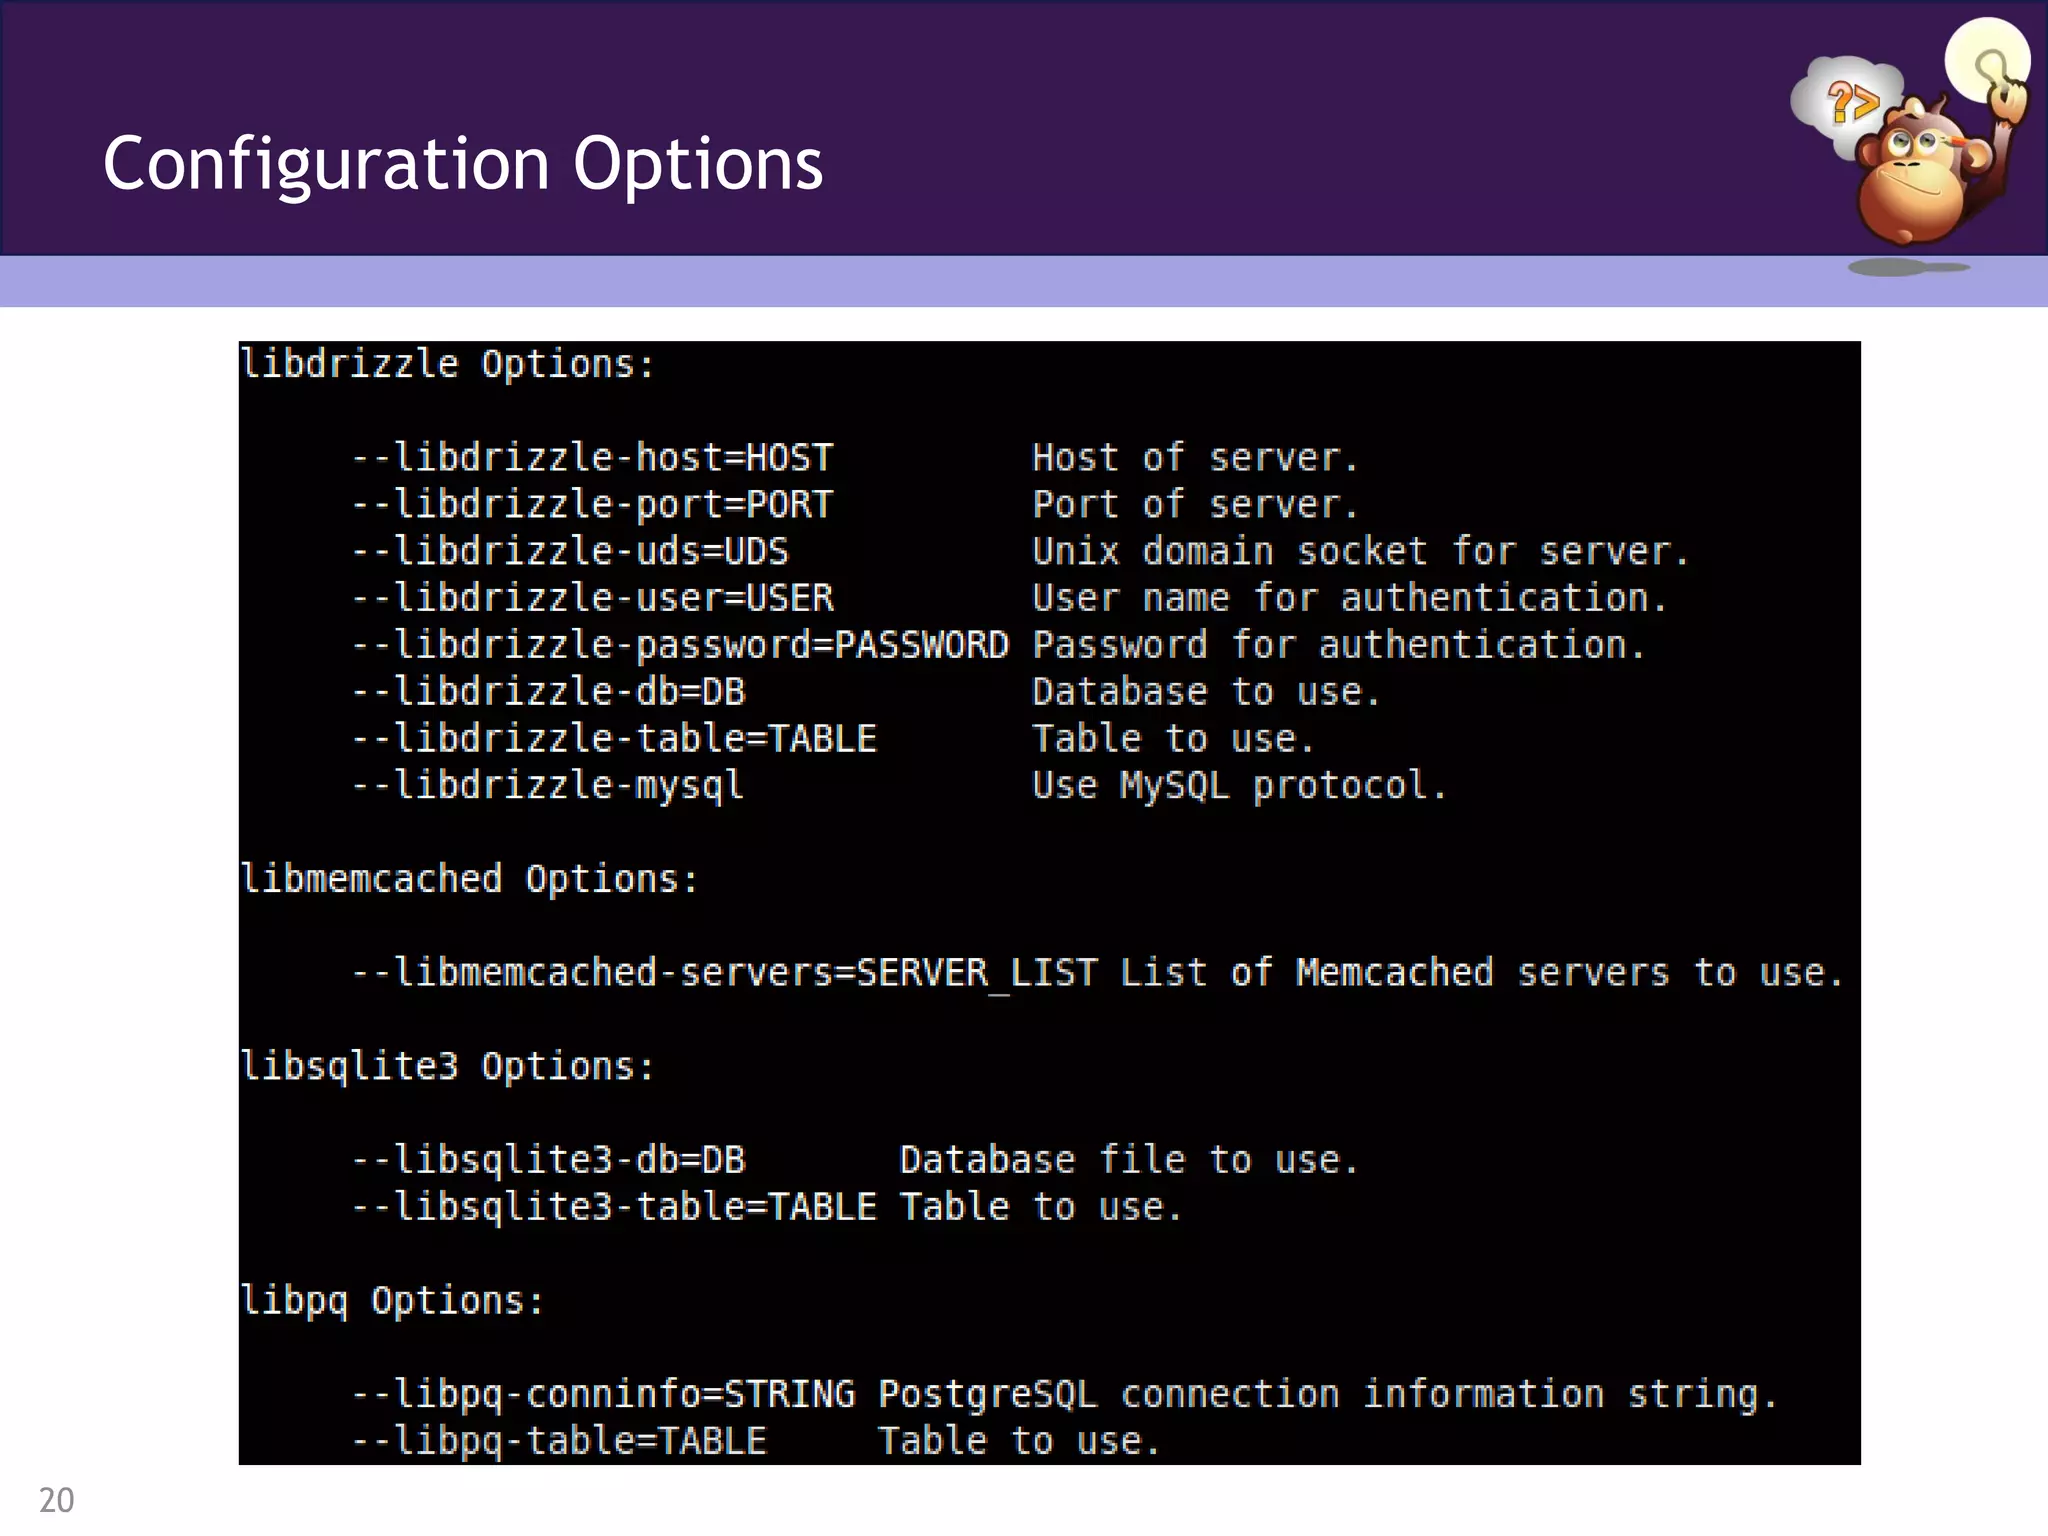
Task: Select the '--libpq-table=TABLE' option text
Action: (x=560, y=1441)
